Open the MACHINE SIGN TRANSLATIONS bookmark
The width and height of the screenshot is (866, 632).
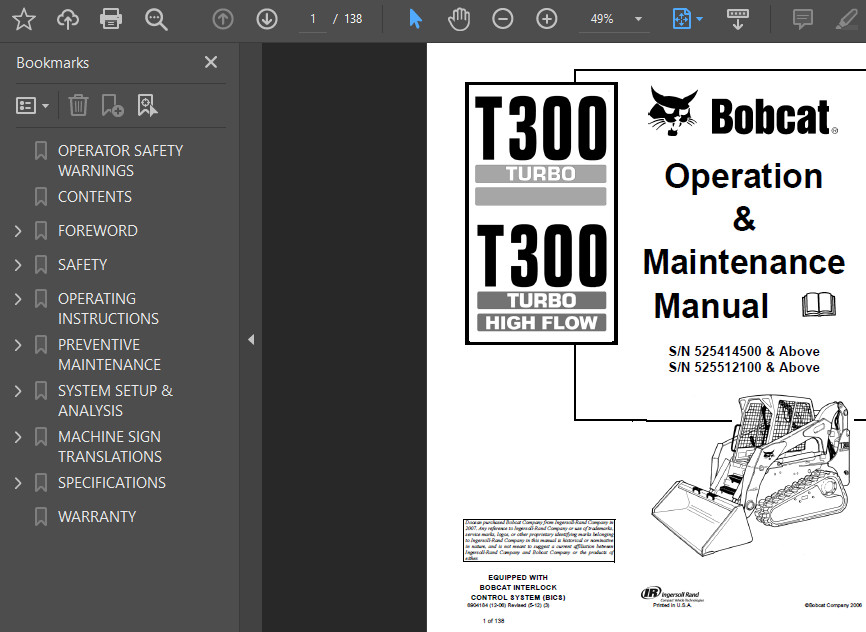[x=110, y=446]
